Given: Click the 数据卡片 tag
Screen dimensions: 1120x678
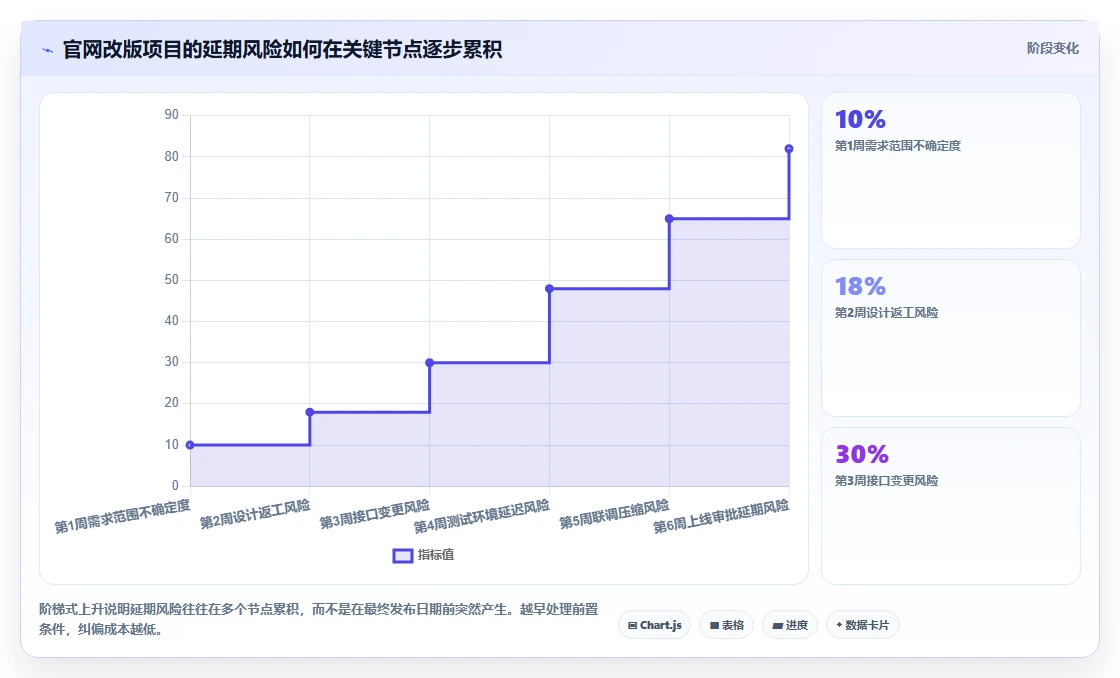Looking at the screenshot, I should coord(862,625).
